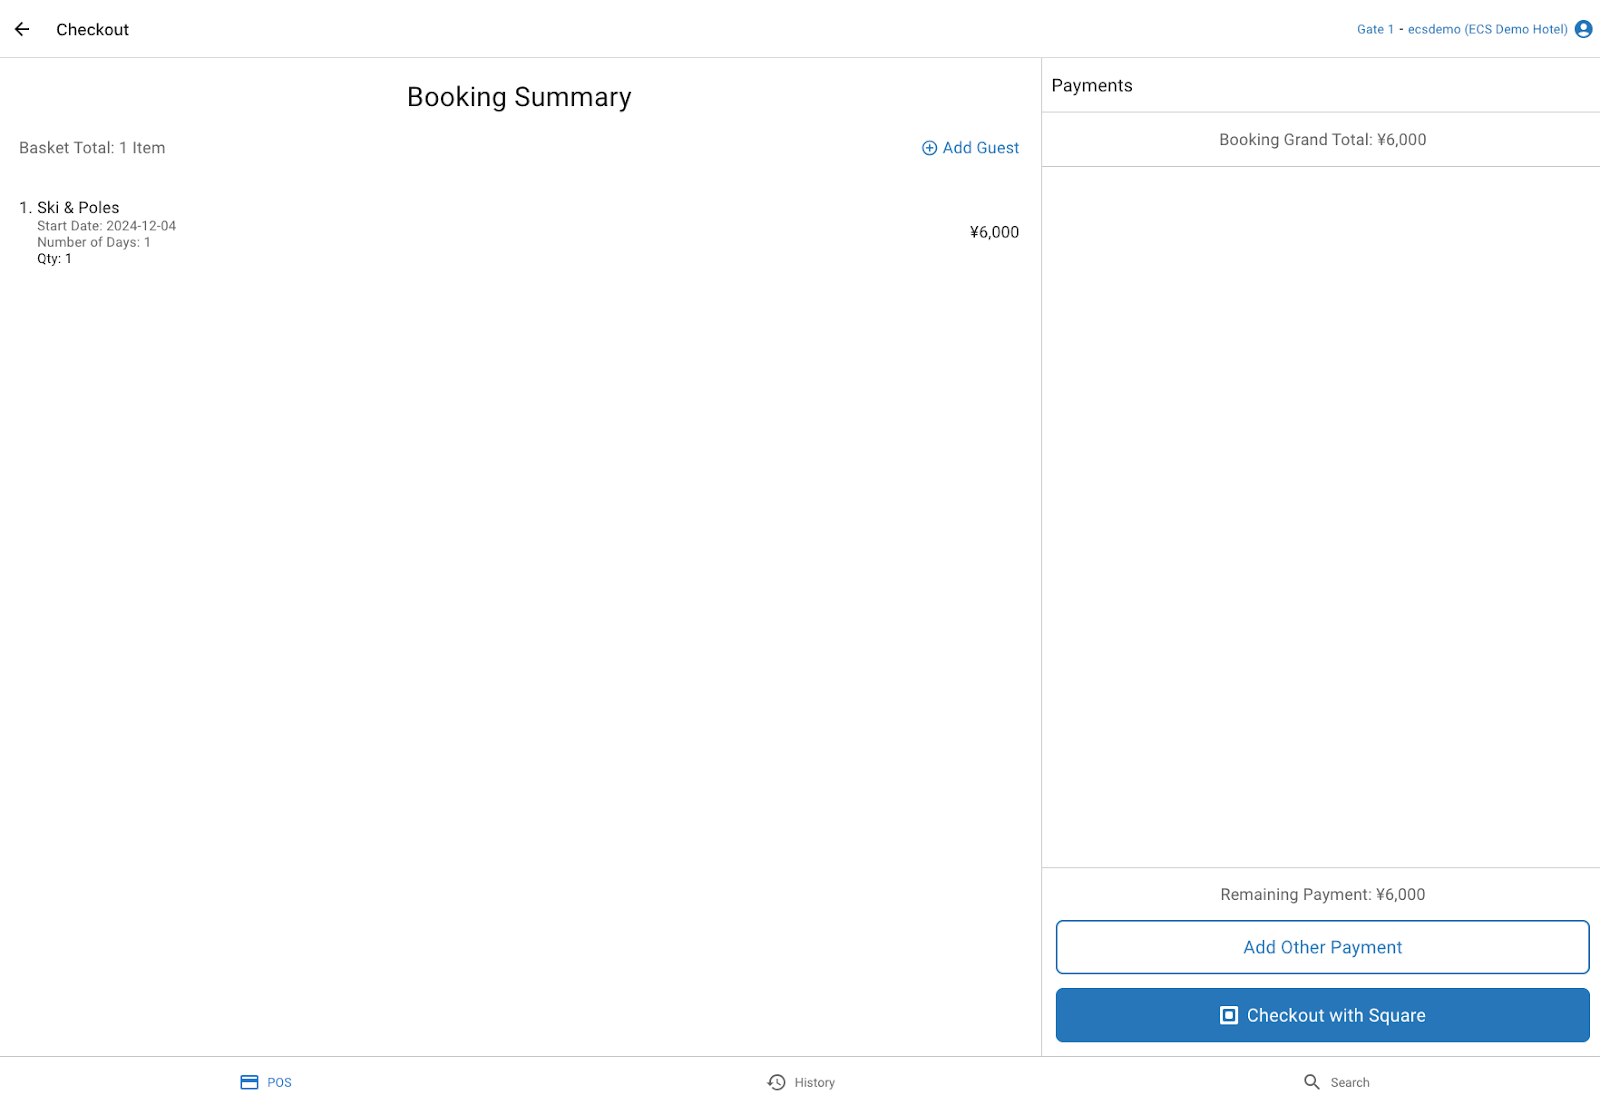
Task: Click the ¥6,000 item price
Action: (x=994, y=232)
